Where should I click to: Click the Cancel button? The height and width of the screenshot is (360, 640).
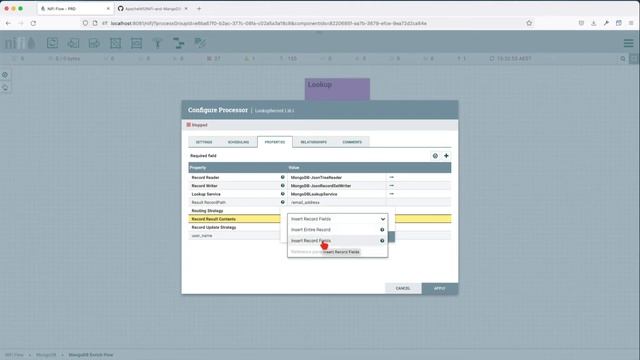click(403, 289)
